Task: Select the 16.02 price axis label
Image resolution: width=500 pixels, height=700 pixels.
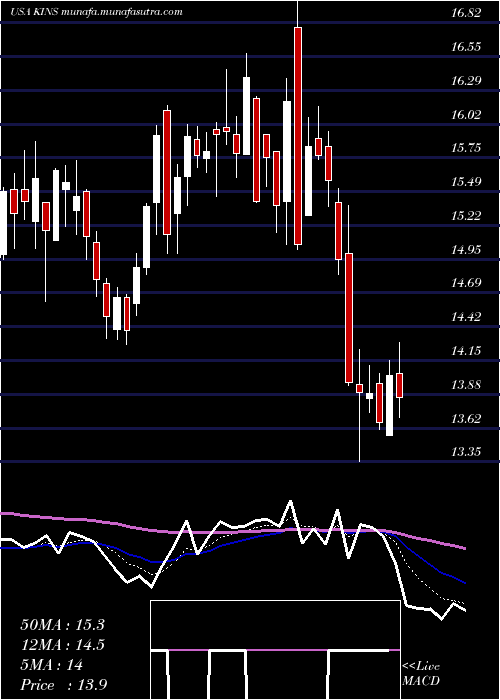Action: (x=466, y=115)
